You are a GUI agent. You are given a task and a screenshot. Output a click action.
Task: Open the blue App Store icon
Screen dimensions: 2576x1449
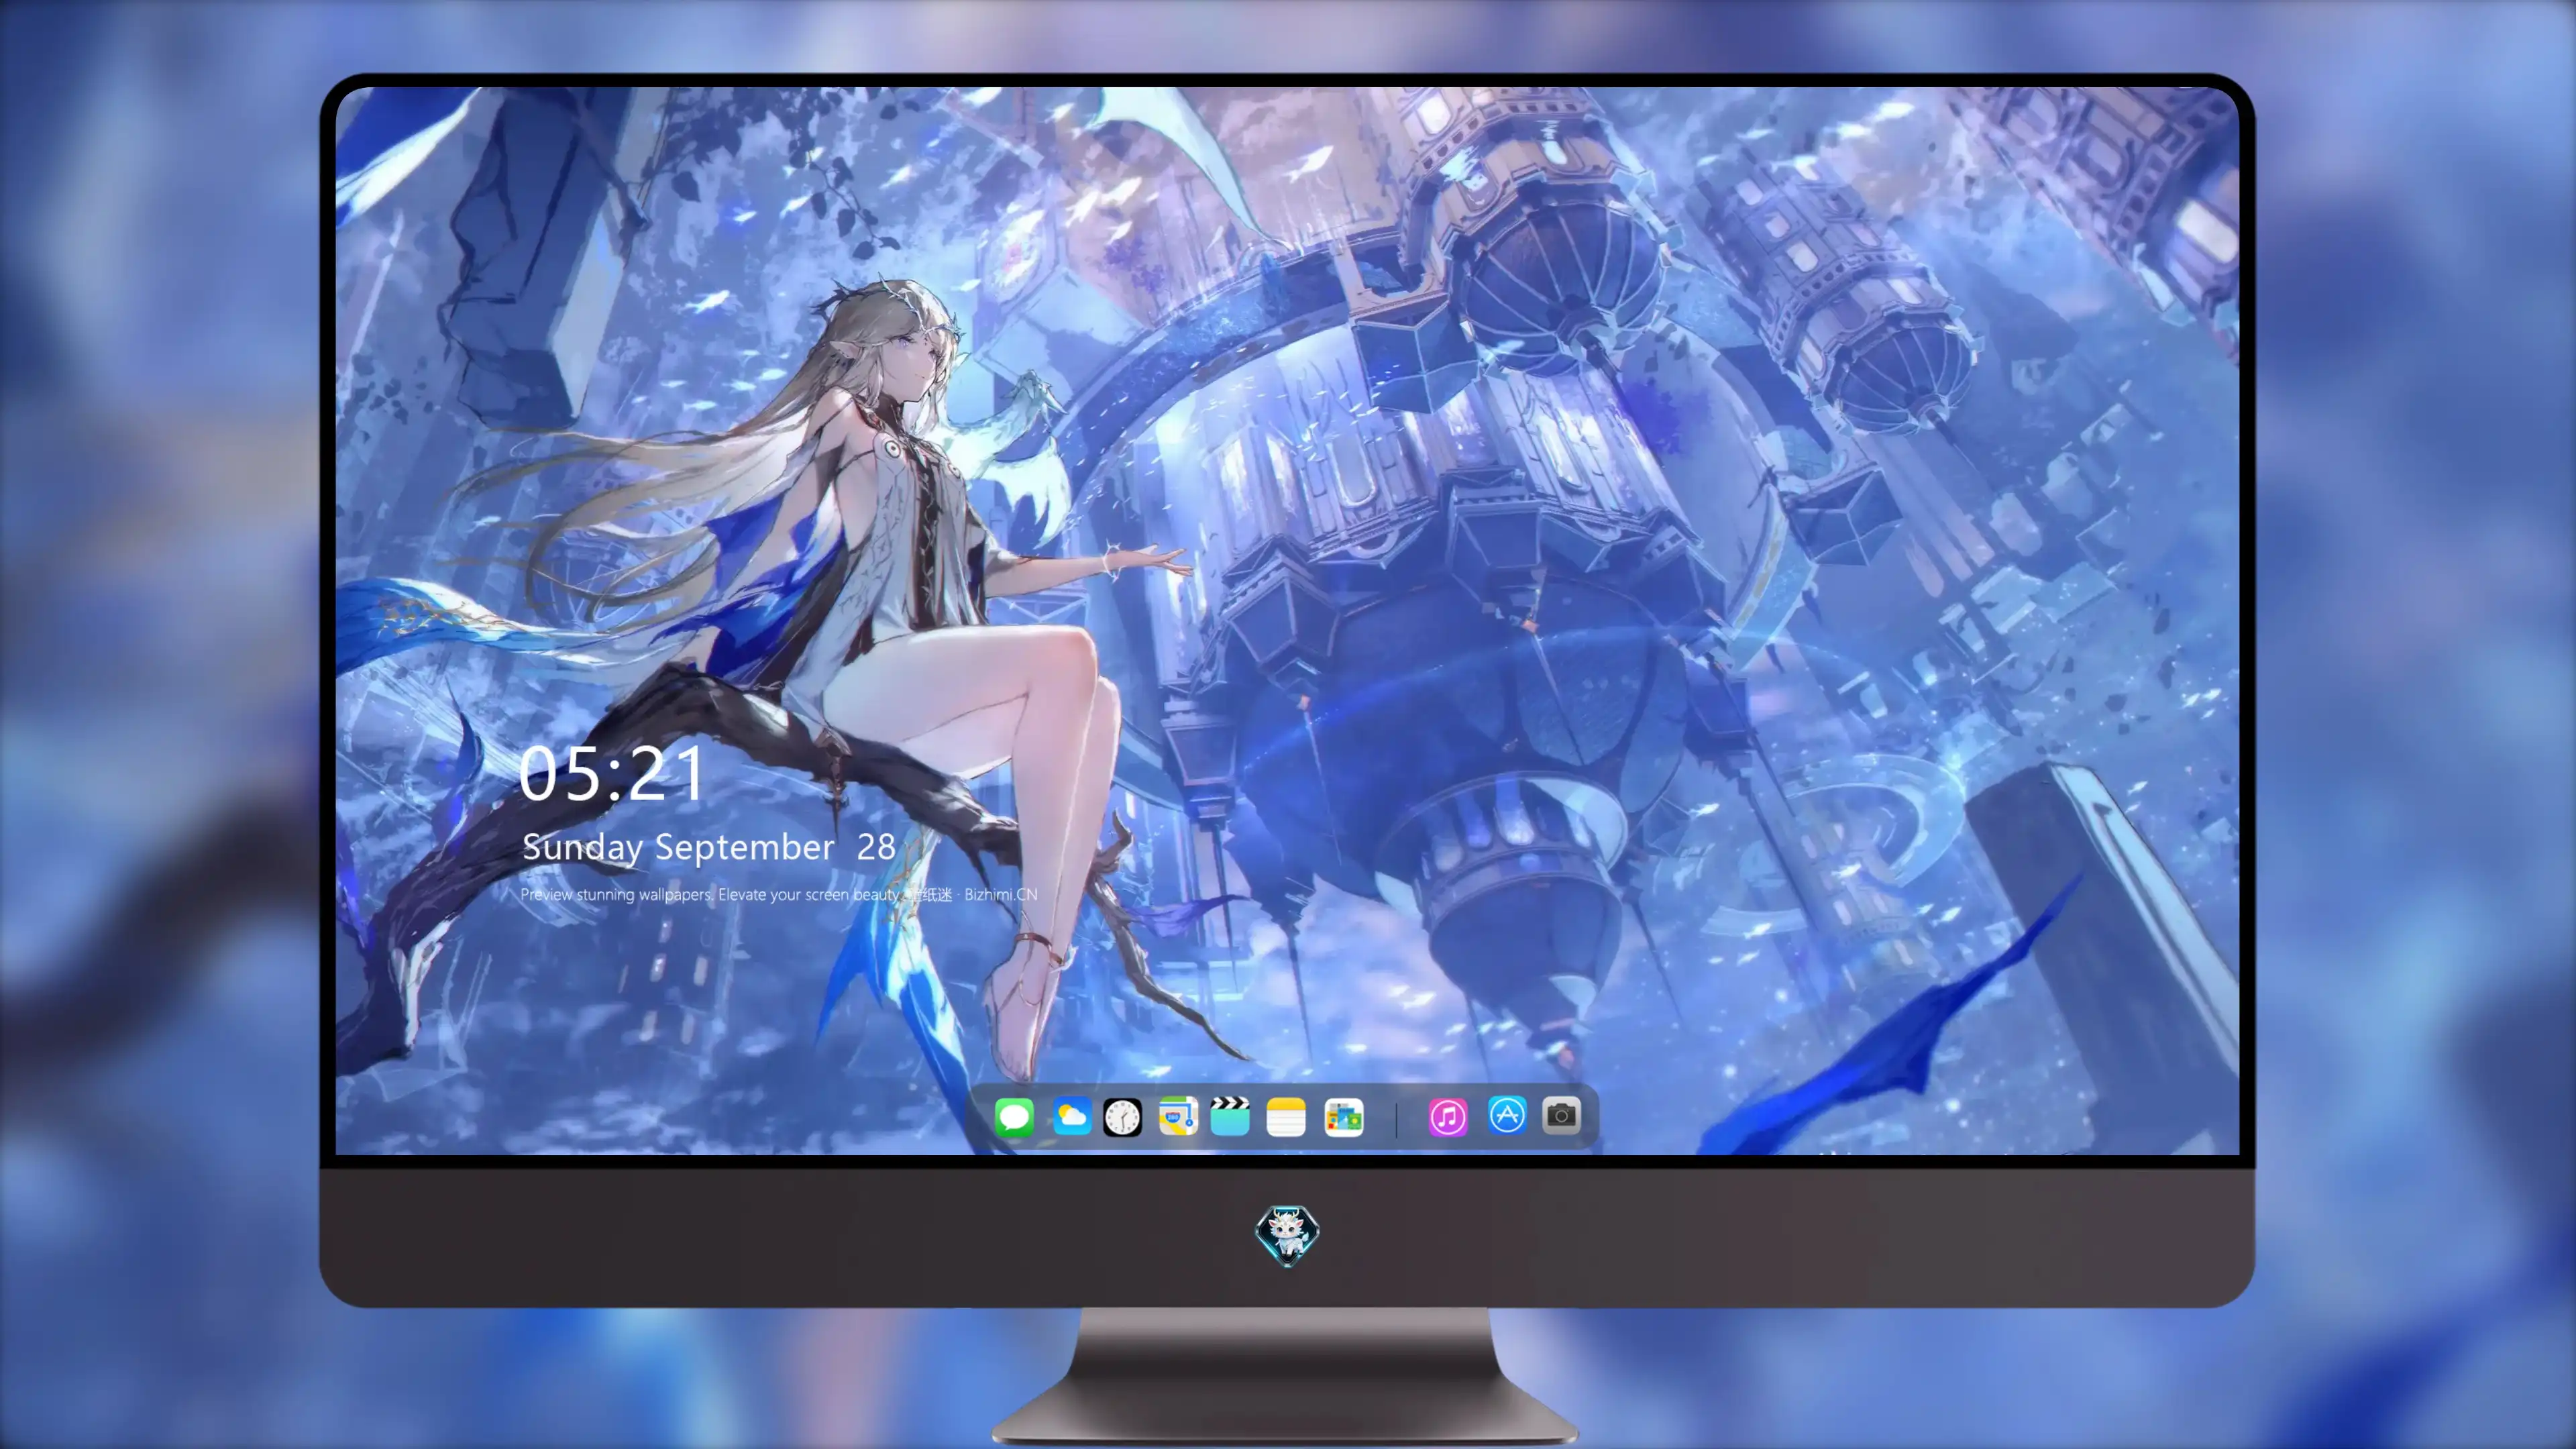pyautogui.click(x=1507, y=1115)
